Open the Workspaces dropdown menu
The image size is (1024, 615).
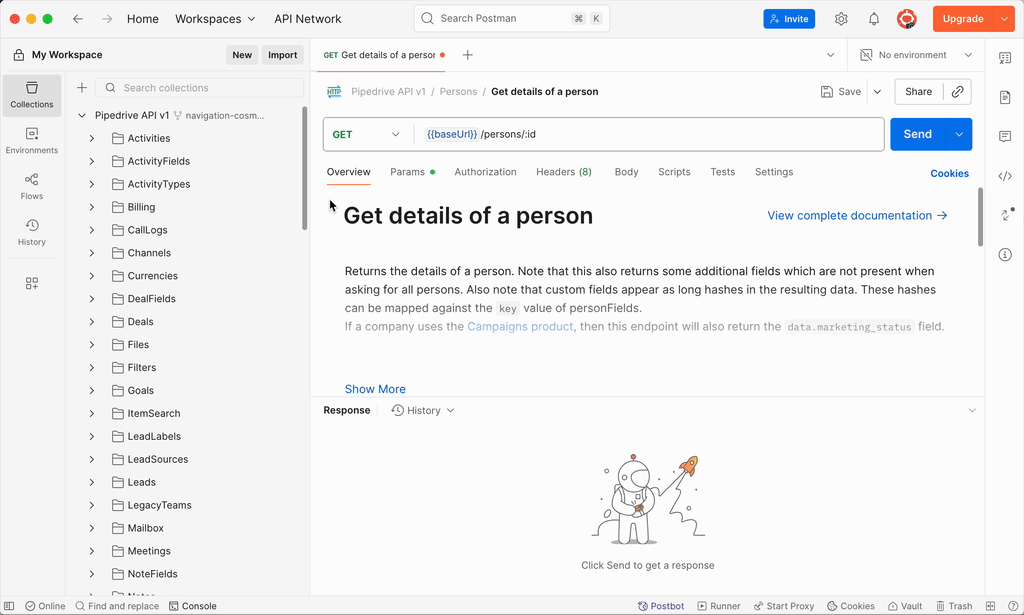click(x=215, y=19)
